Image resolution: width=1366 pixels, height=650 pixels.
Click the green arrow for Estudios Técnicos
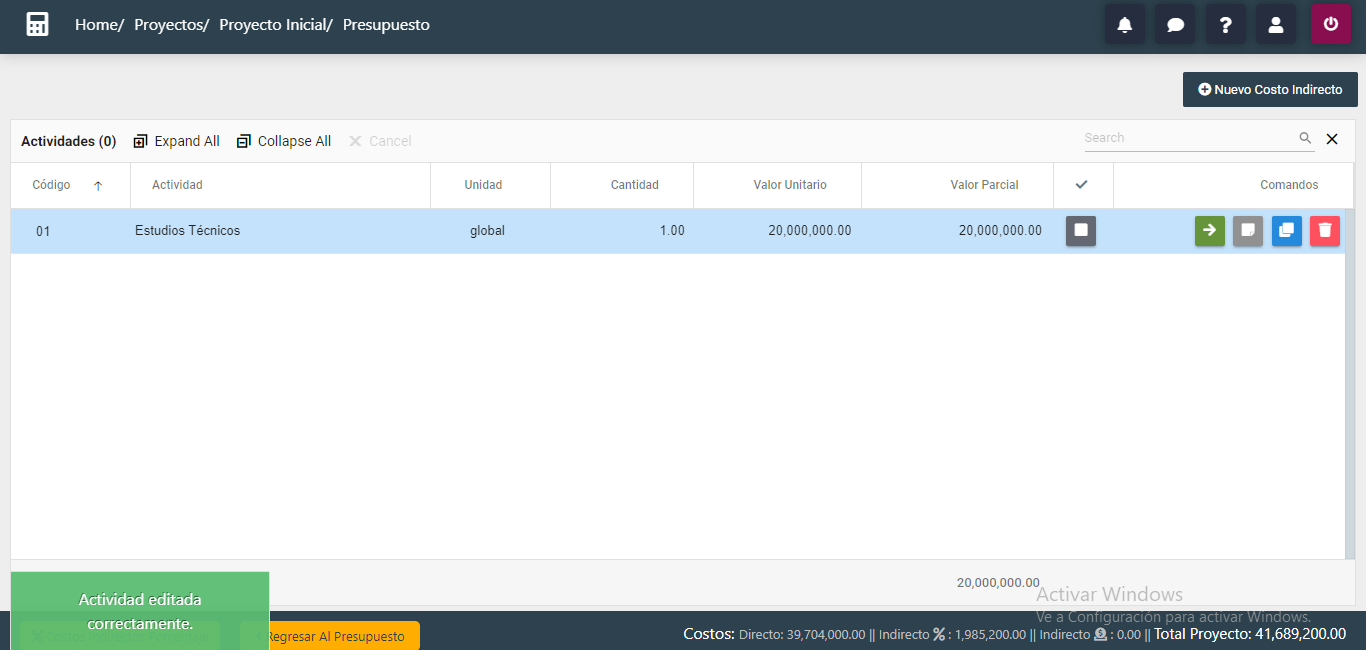pos(1209,231)
